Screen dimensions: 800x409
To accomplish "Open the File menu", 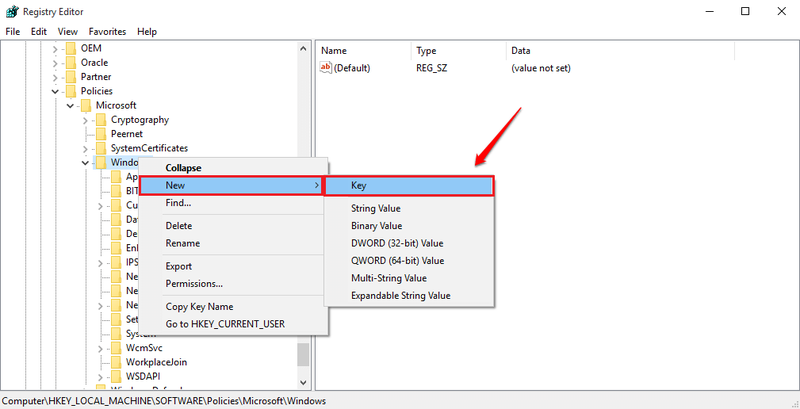I will [12, 32].
